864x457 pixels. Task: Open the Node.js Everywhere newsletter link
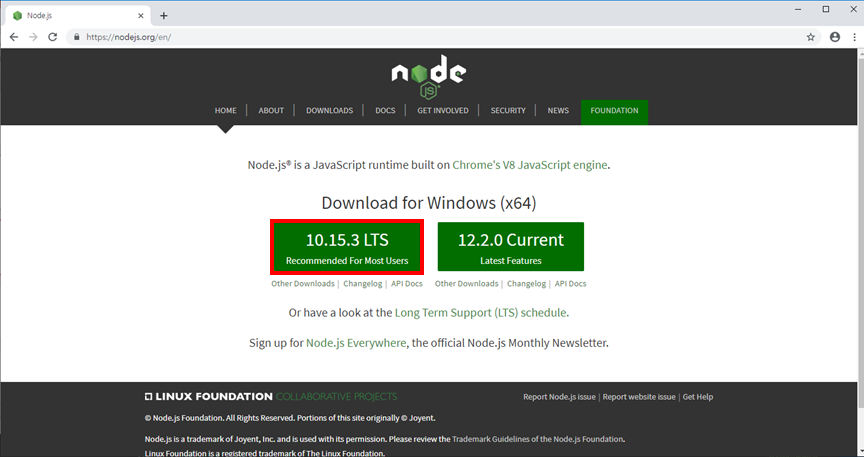click(356, 343)
